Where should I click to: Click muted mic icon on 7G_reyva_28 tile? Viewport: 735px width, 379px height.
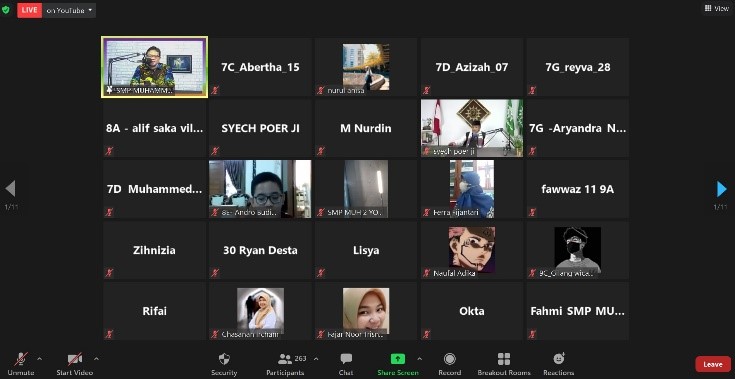532,90
